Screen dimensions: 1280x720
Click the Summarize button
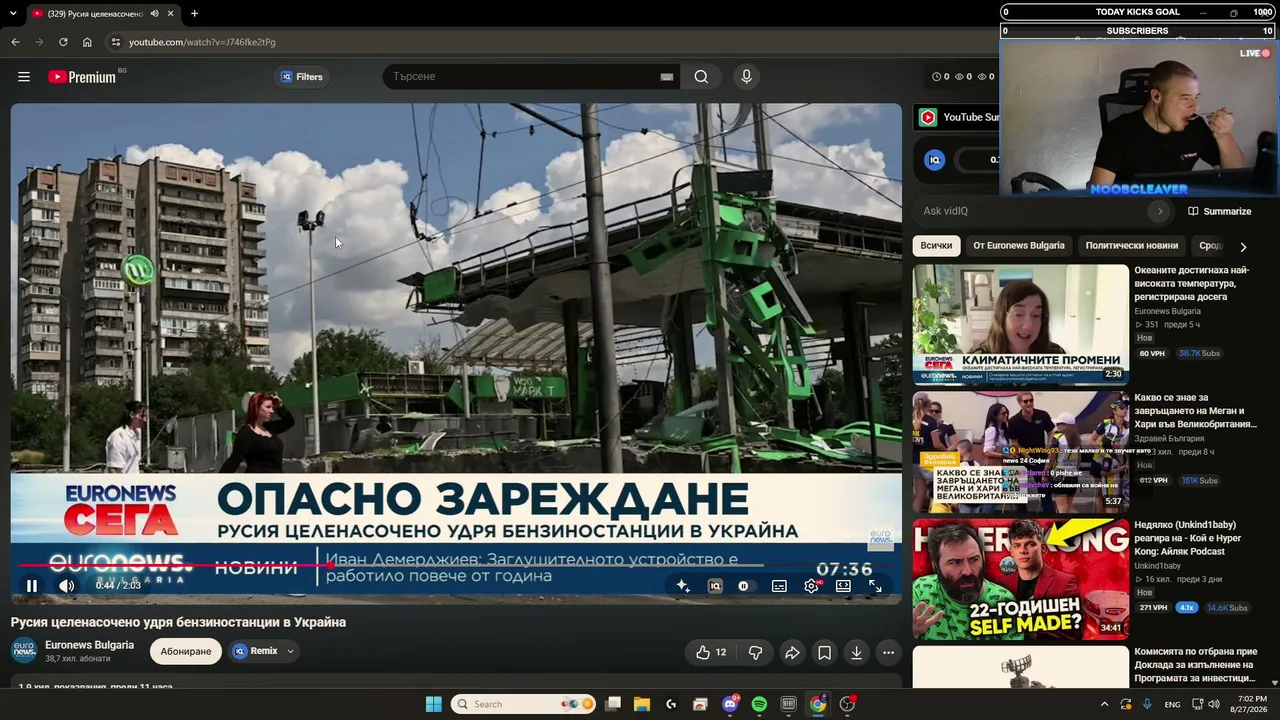[x=1220, y=211]
